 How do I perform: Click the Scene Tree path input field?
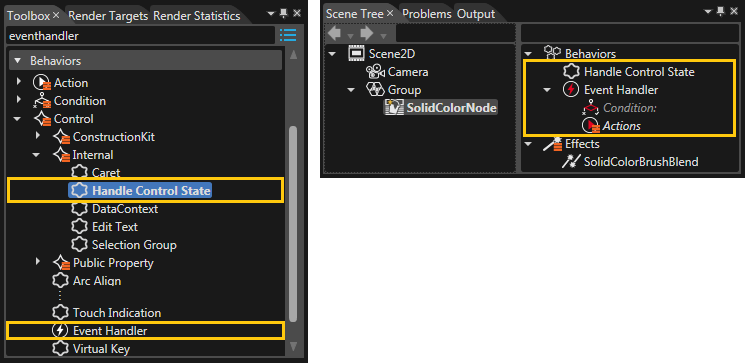[x=456, y=33]
